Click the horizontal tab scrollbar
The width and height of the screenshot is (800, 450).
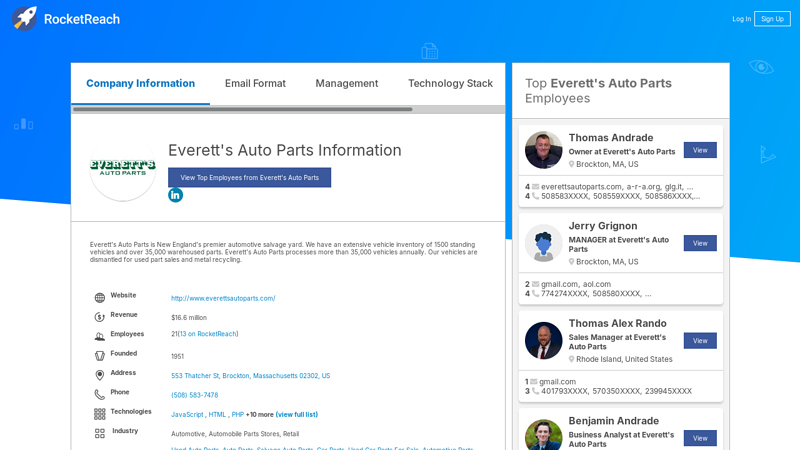click(242, 109)
